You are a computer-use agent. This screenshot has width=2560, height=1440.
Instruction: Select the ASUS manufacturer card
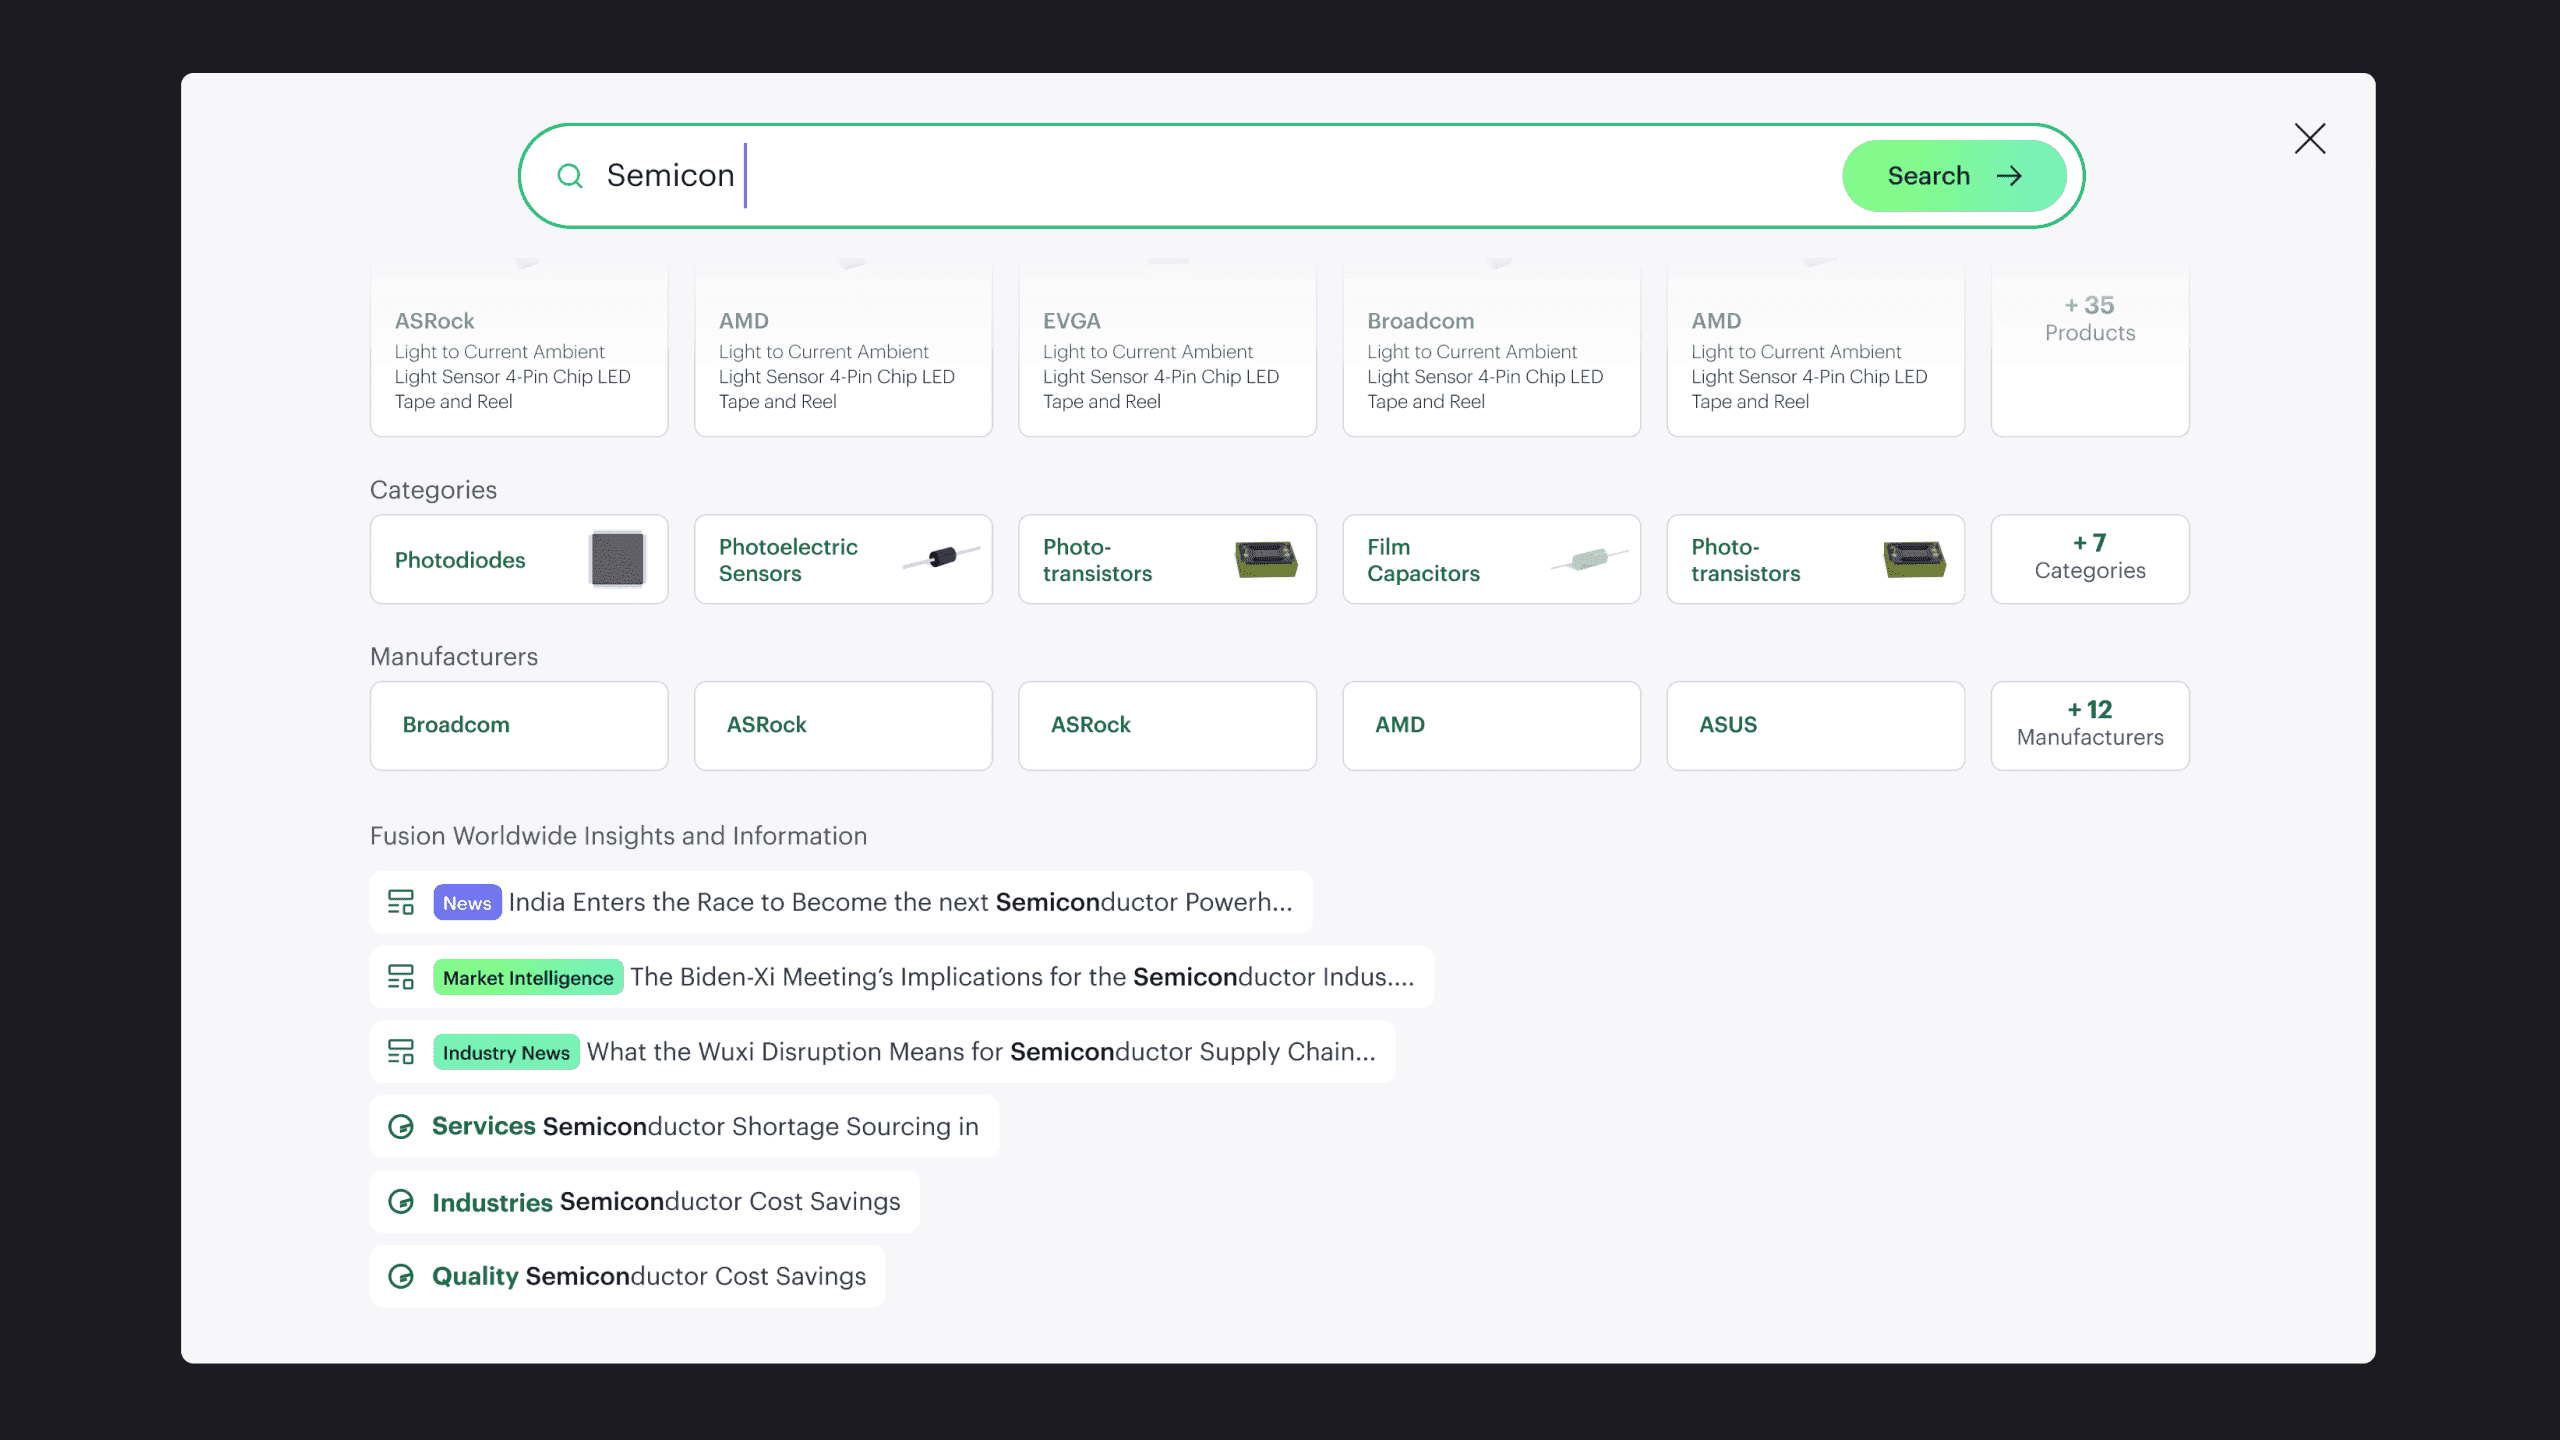1814,725
